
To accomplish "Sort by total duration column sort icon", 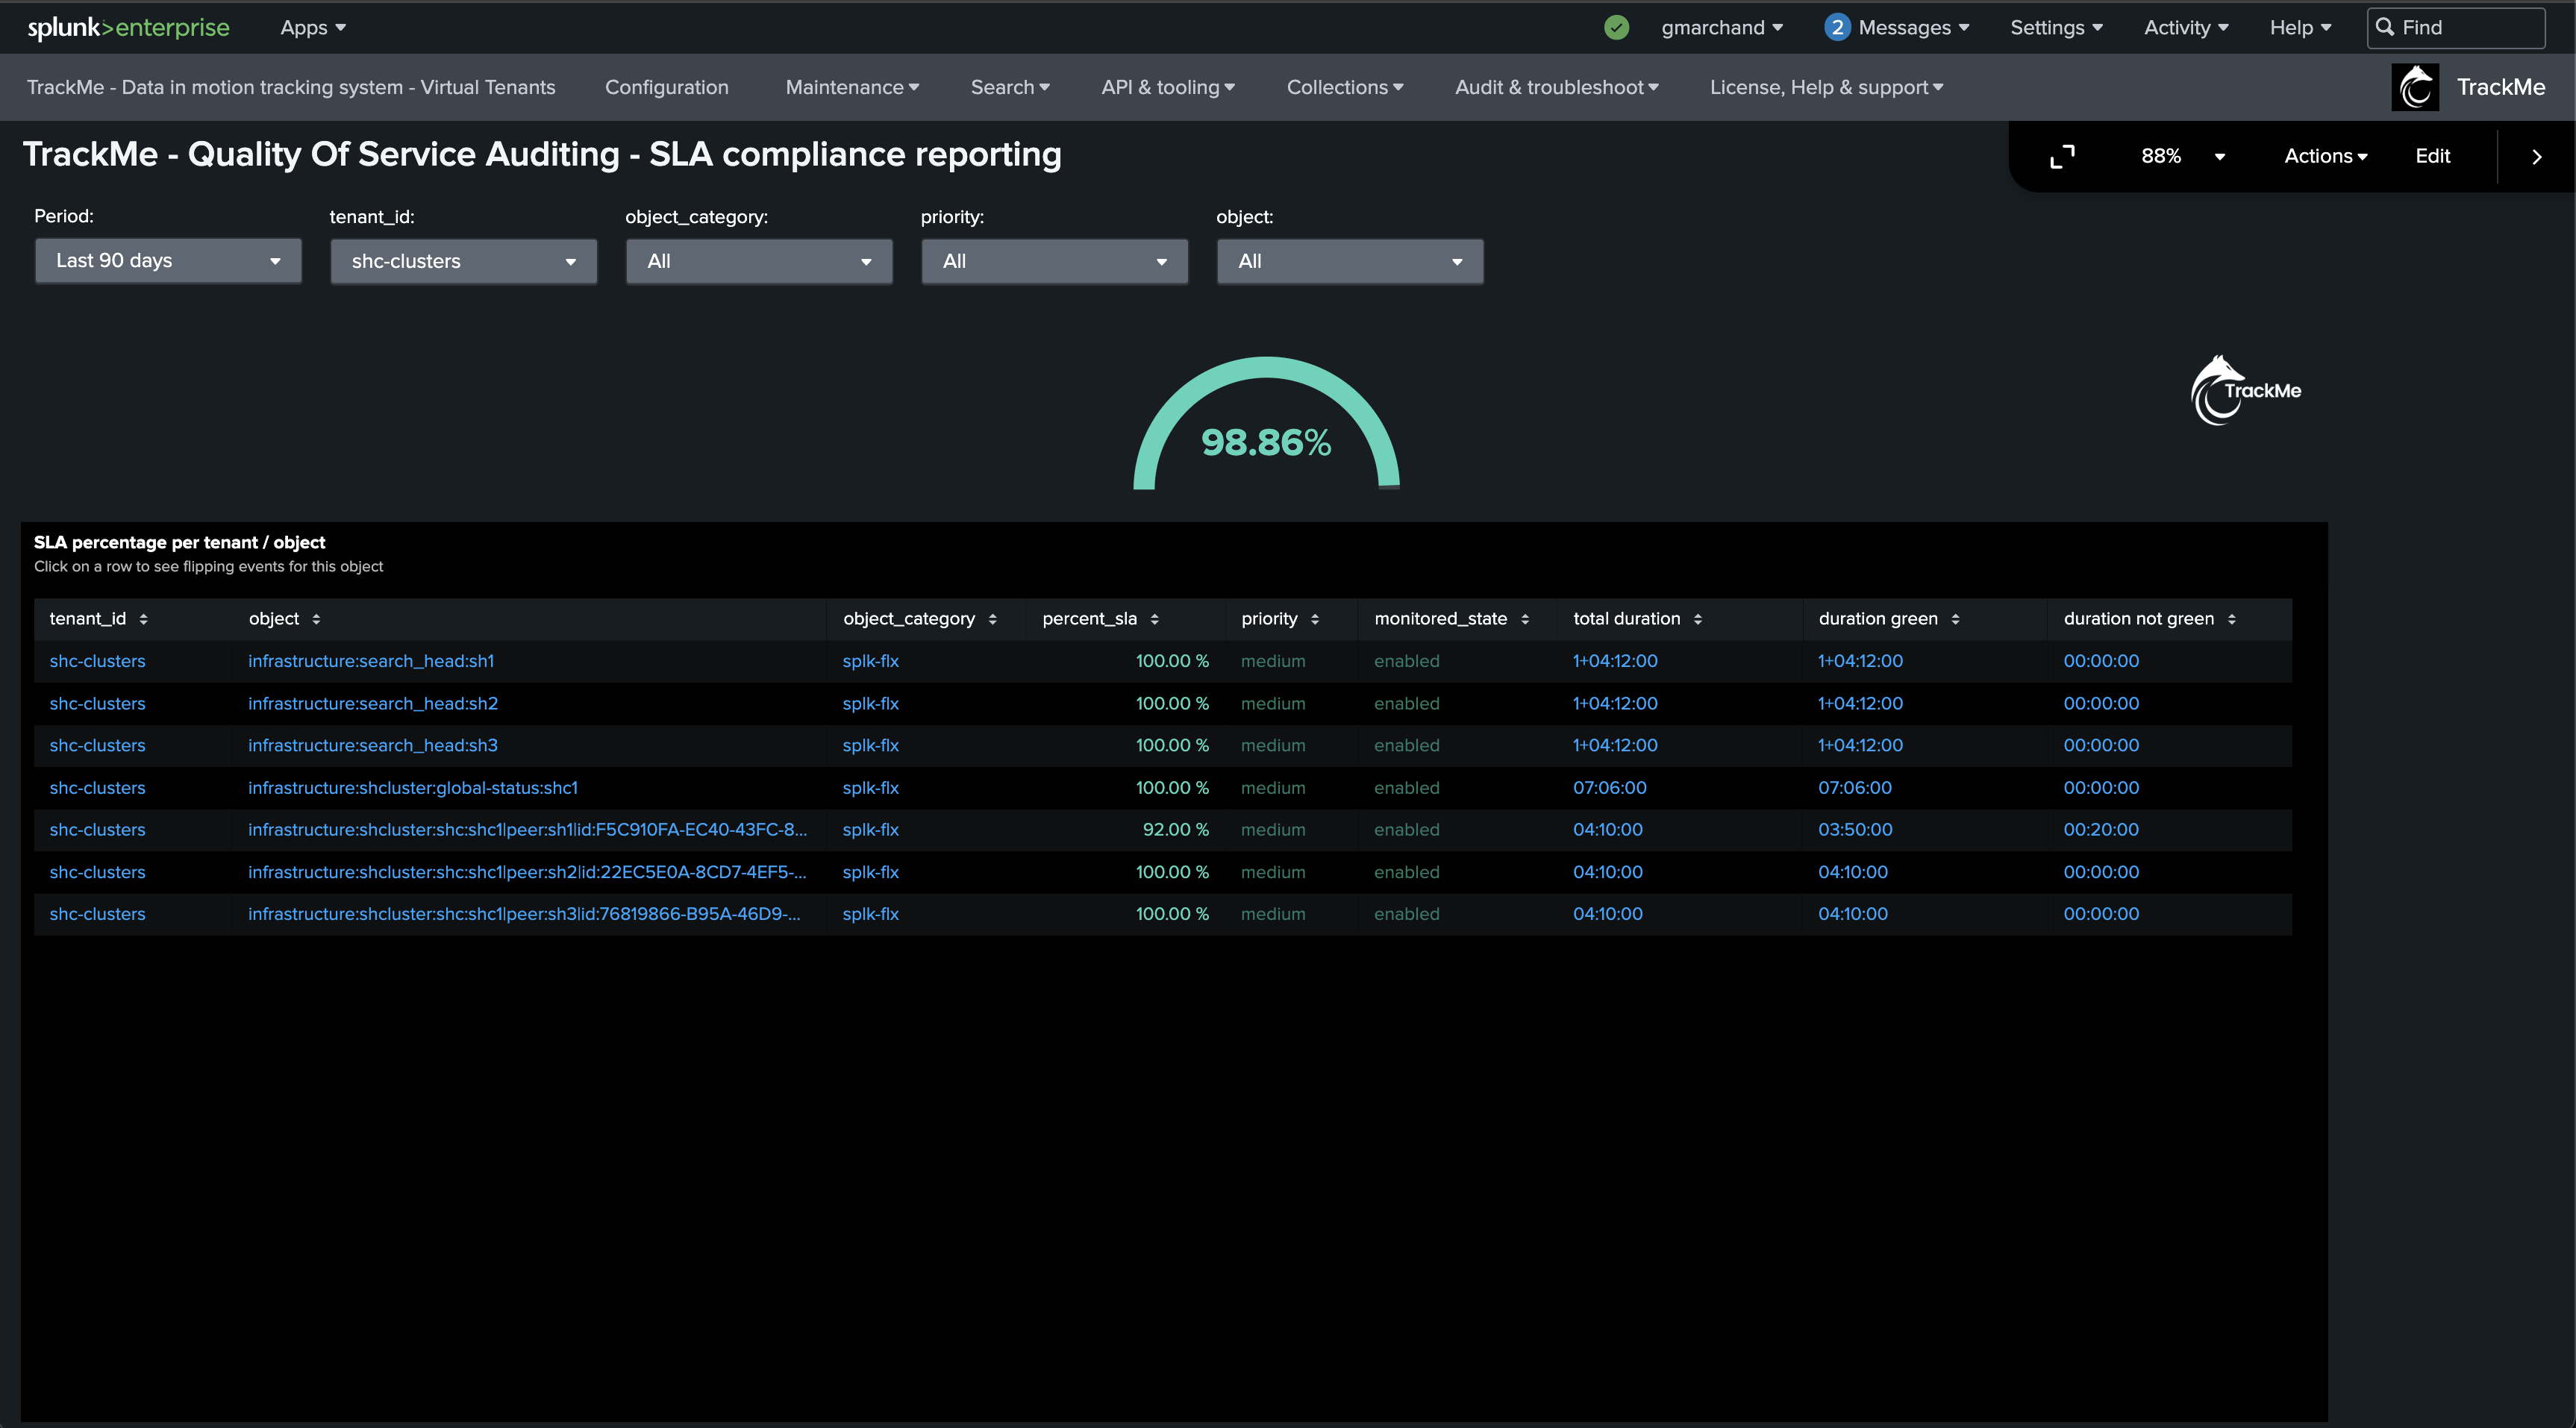I will click(x=1697, y=619).
